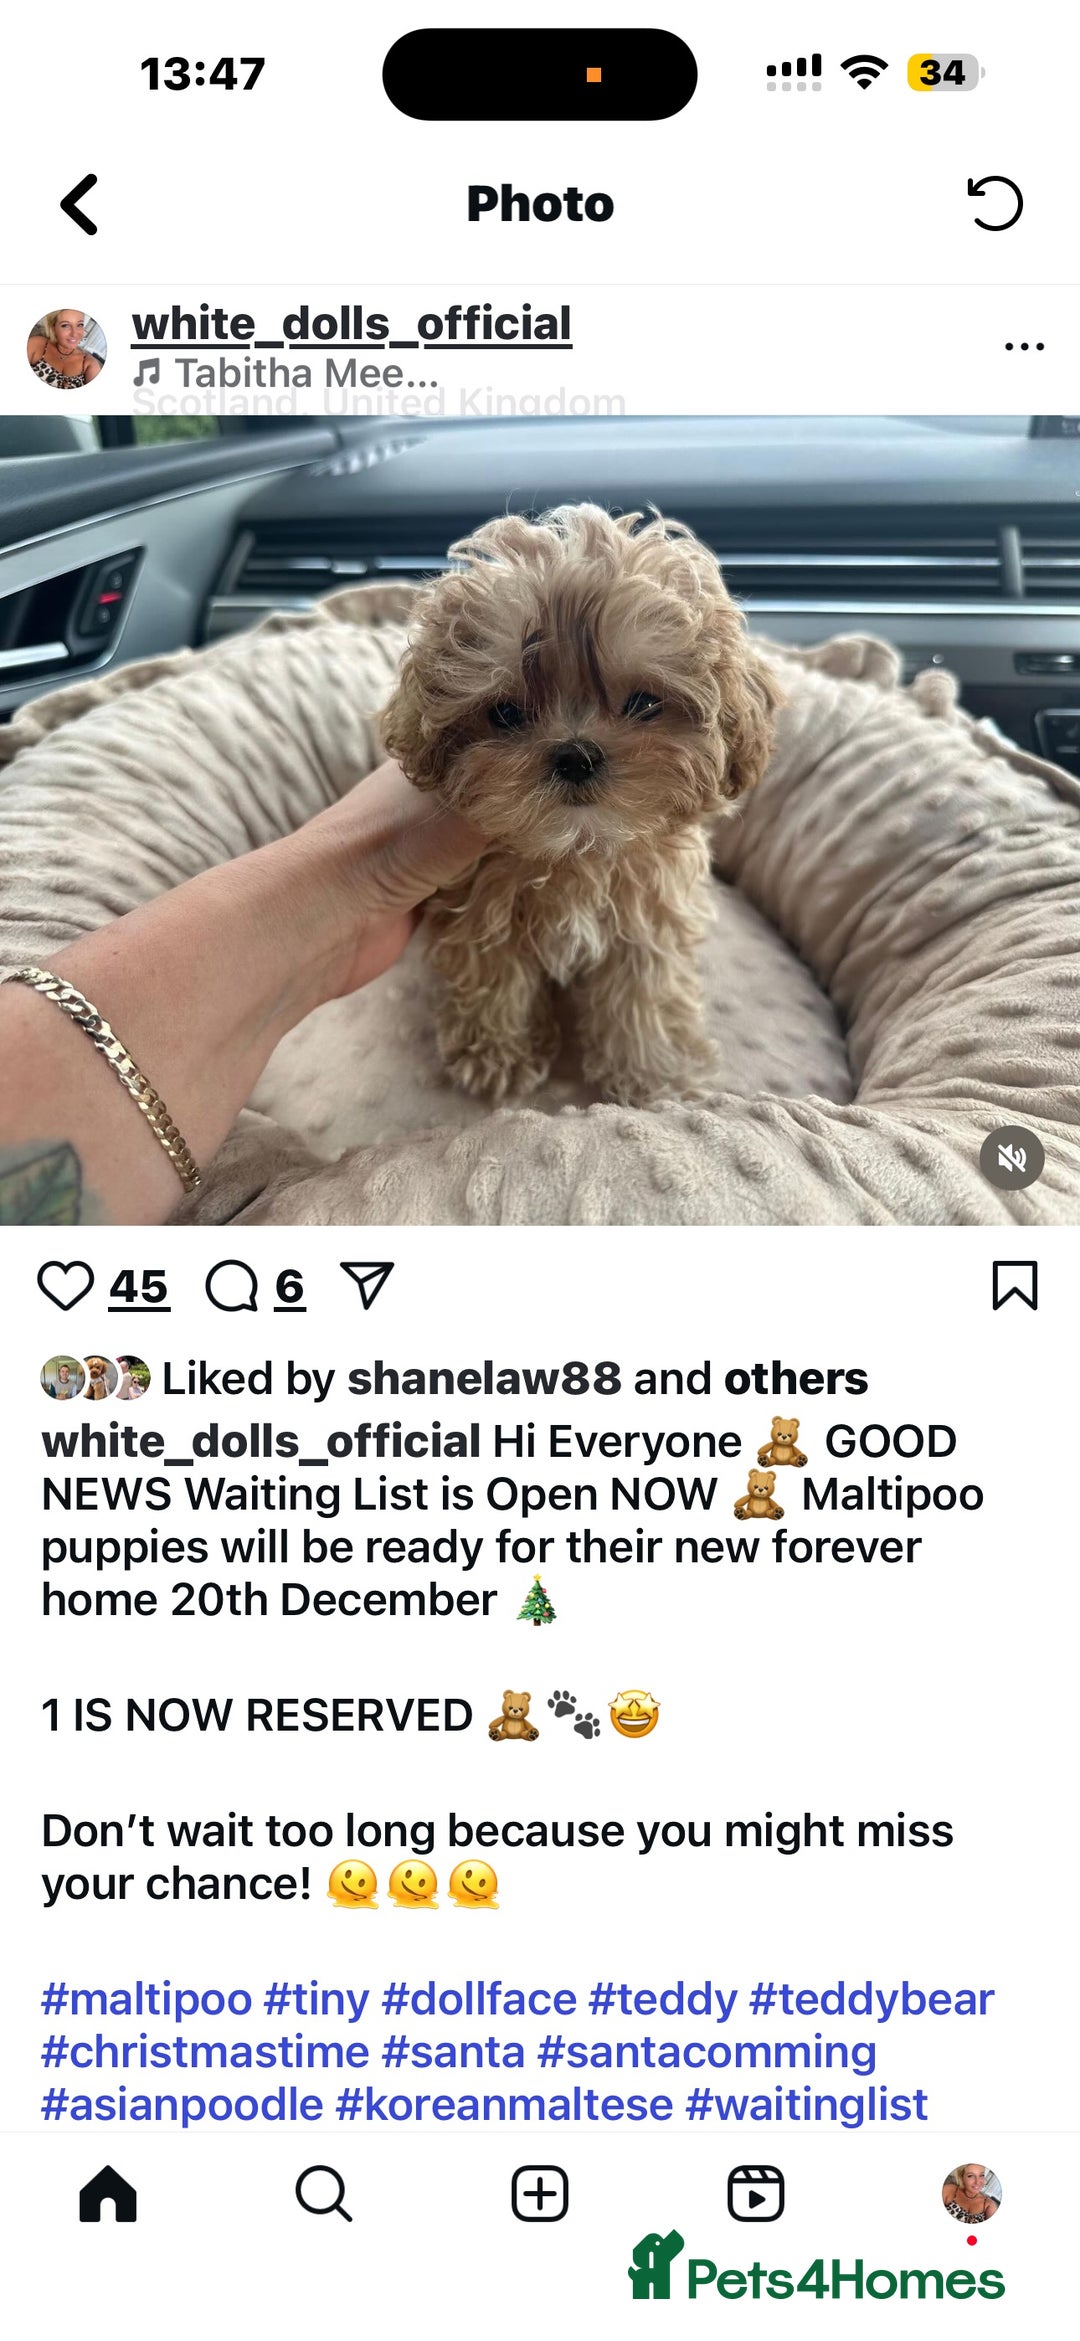Open comments via the speech bubble icon
The image size is (1080, 2341).
point(232,1286)
